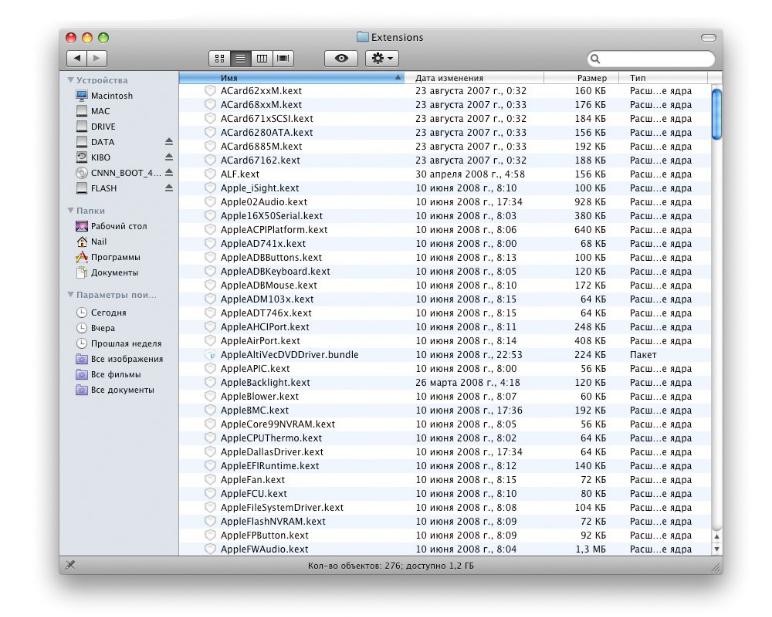
Task: Select AppleCPUThermo.kext file
Action: pos(445,438)
